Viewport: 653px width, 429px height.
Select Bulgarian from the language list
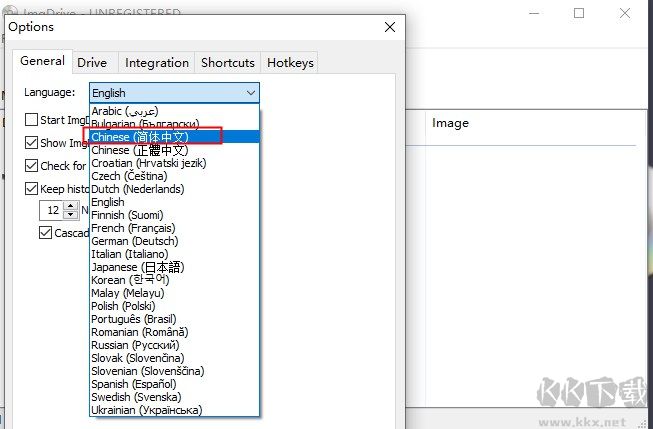(x=174, y=124)
